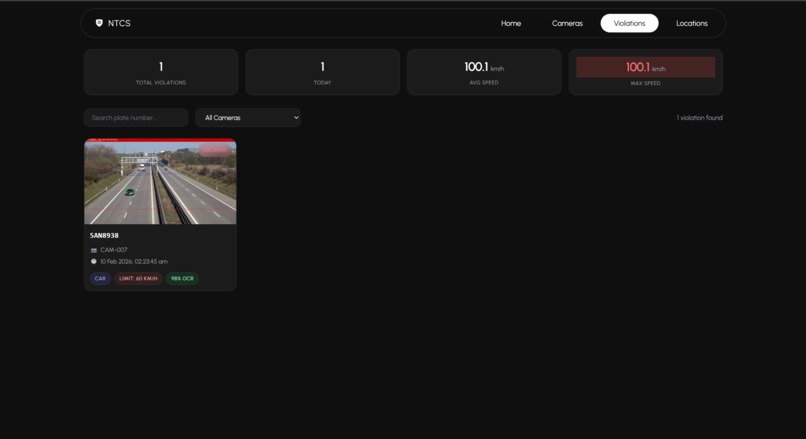The height and width of the screenshot is (439, 806).
Task: Open the Cameras tab
Action: click(x=567, y=23)
